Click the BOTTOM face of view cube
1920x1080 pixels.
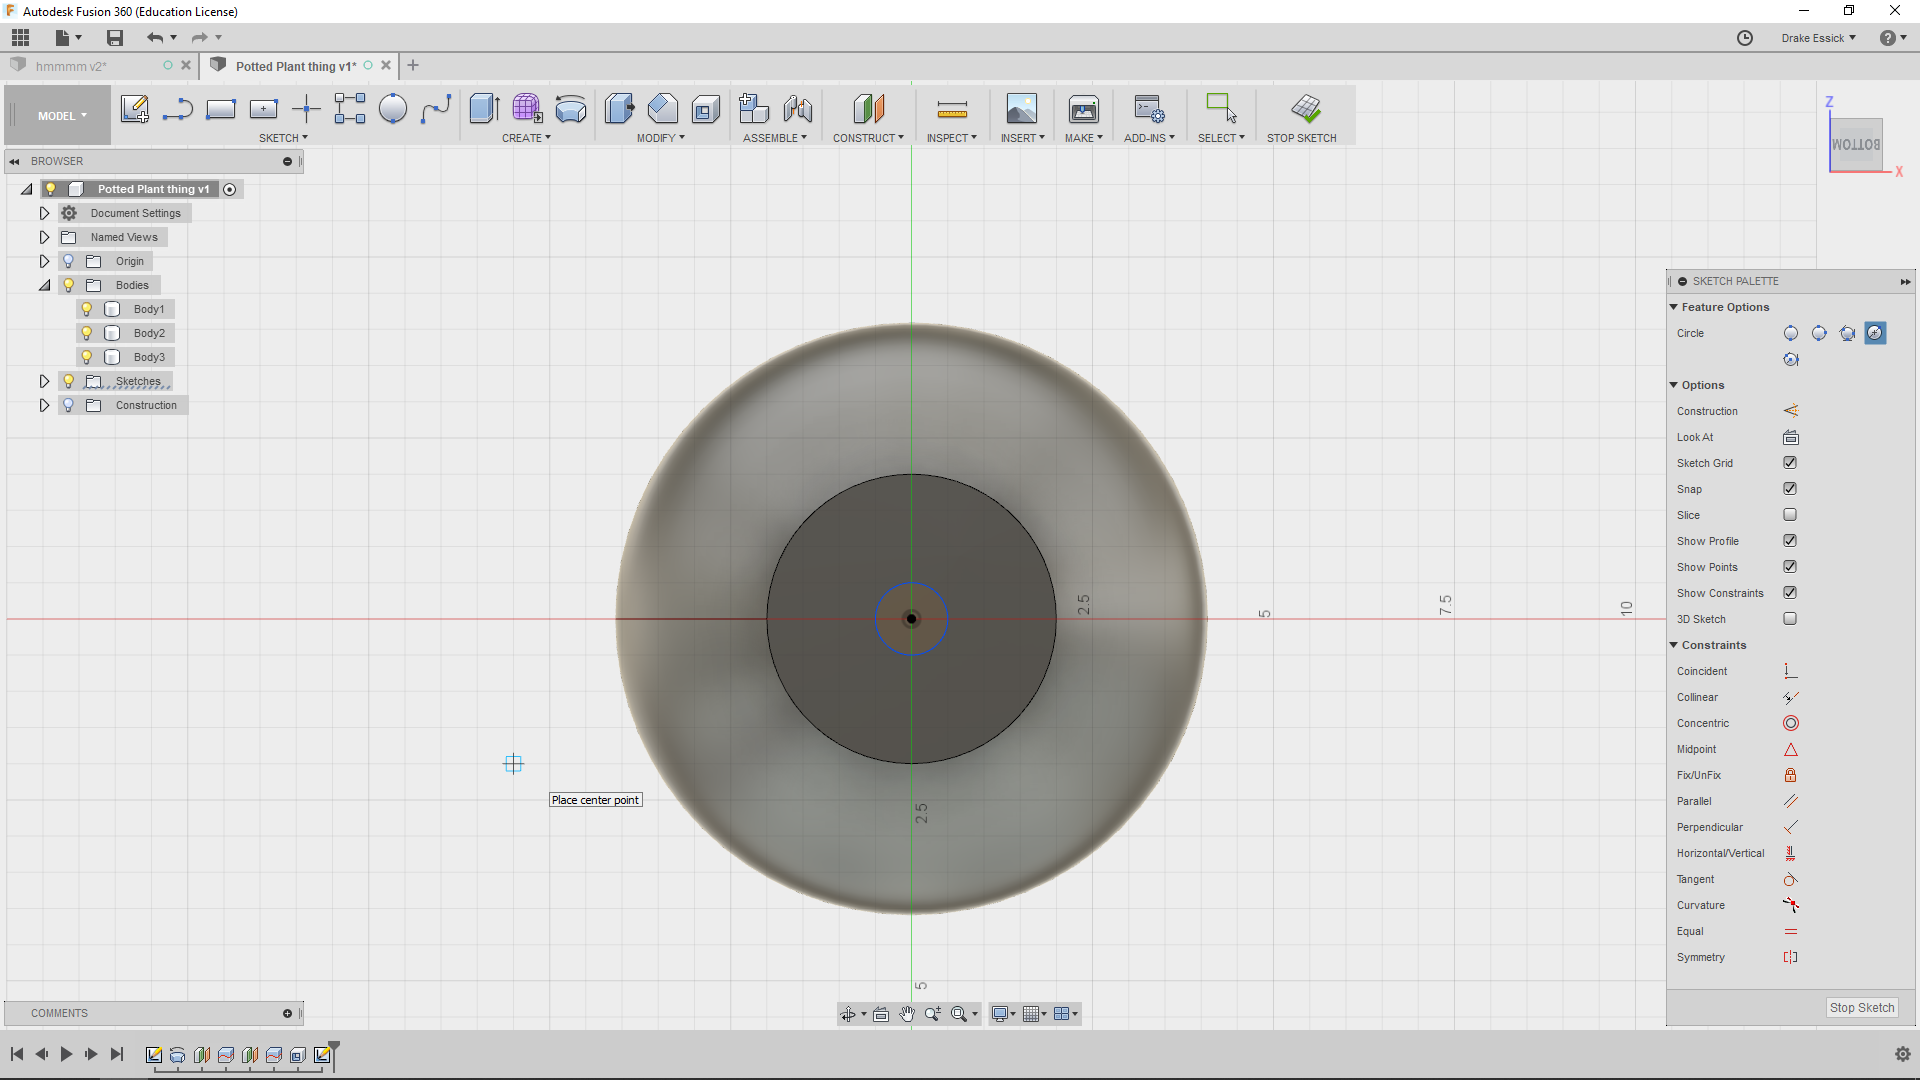click(1856, 145)
